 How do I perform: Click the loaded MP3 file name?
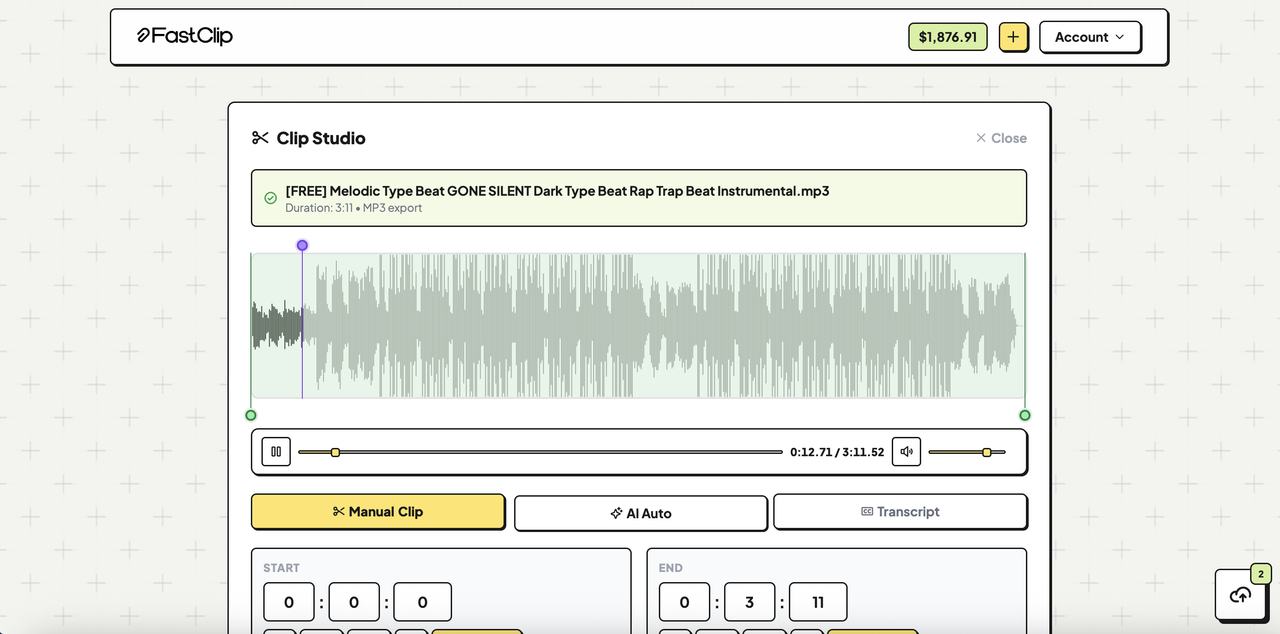[557, 190]
